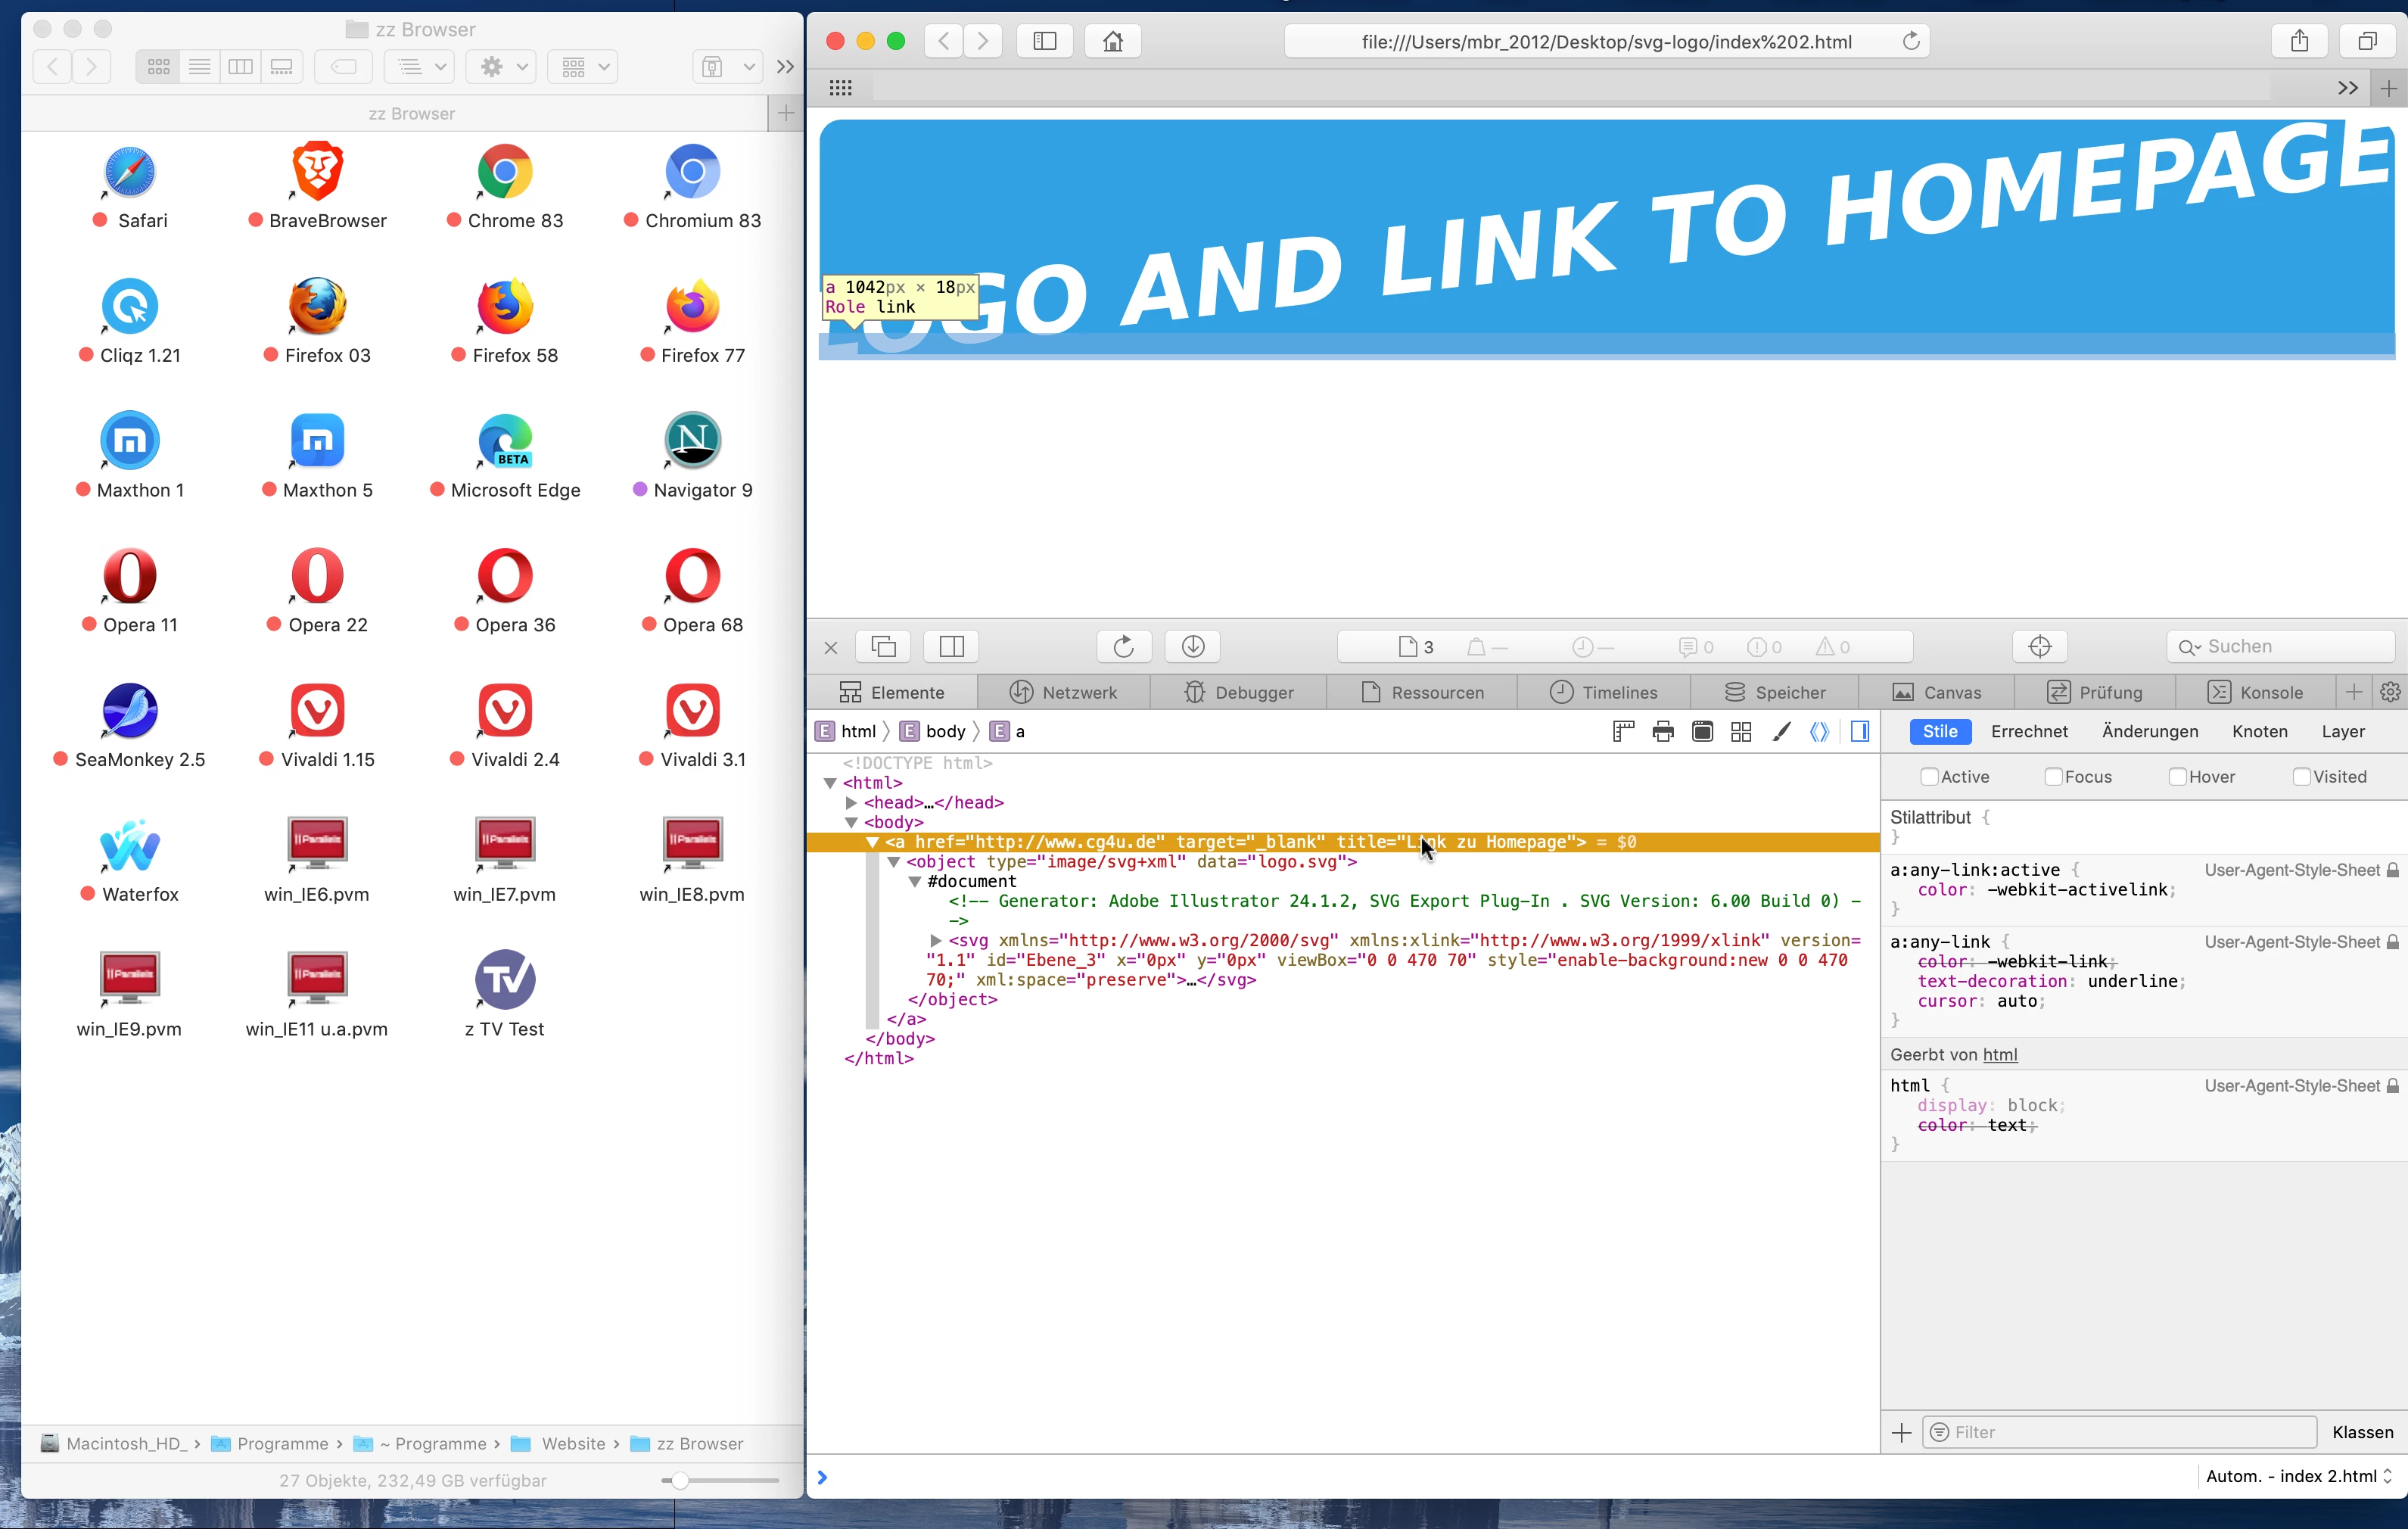
Task: Click the download web archive icon
Action: (x=1193, y=647)
